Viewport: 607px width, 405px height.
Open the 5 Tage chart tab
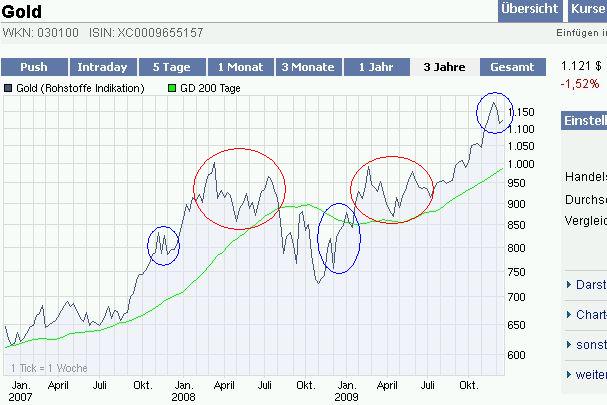coord(172,67)
